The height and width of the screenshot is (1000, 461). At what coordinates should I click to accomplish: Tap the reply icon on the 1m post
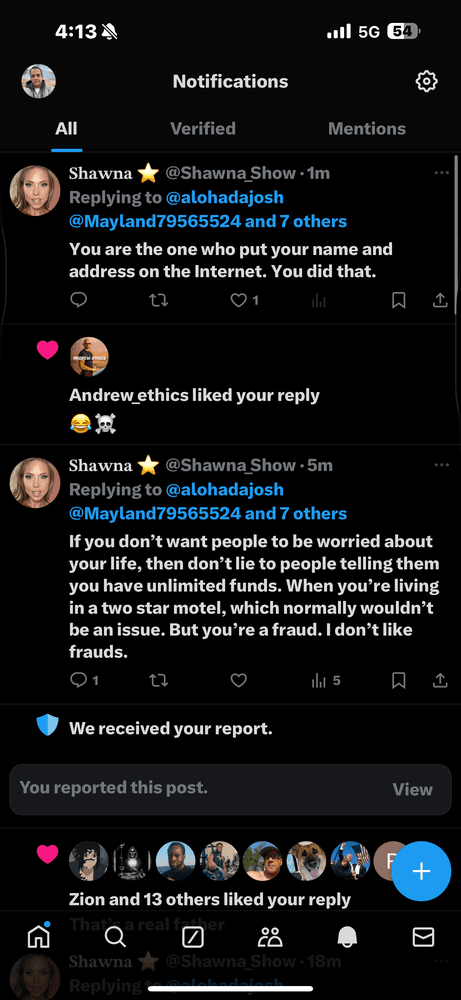click(x=78, y=300)
